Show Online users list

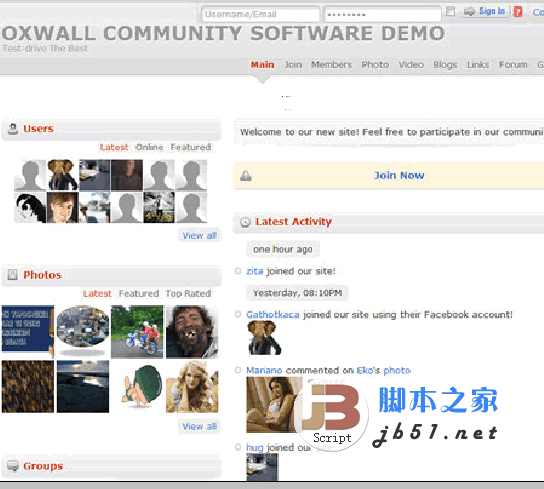click(150, 147)
